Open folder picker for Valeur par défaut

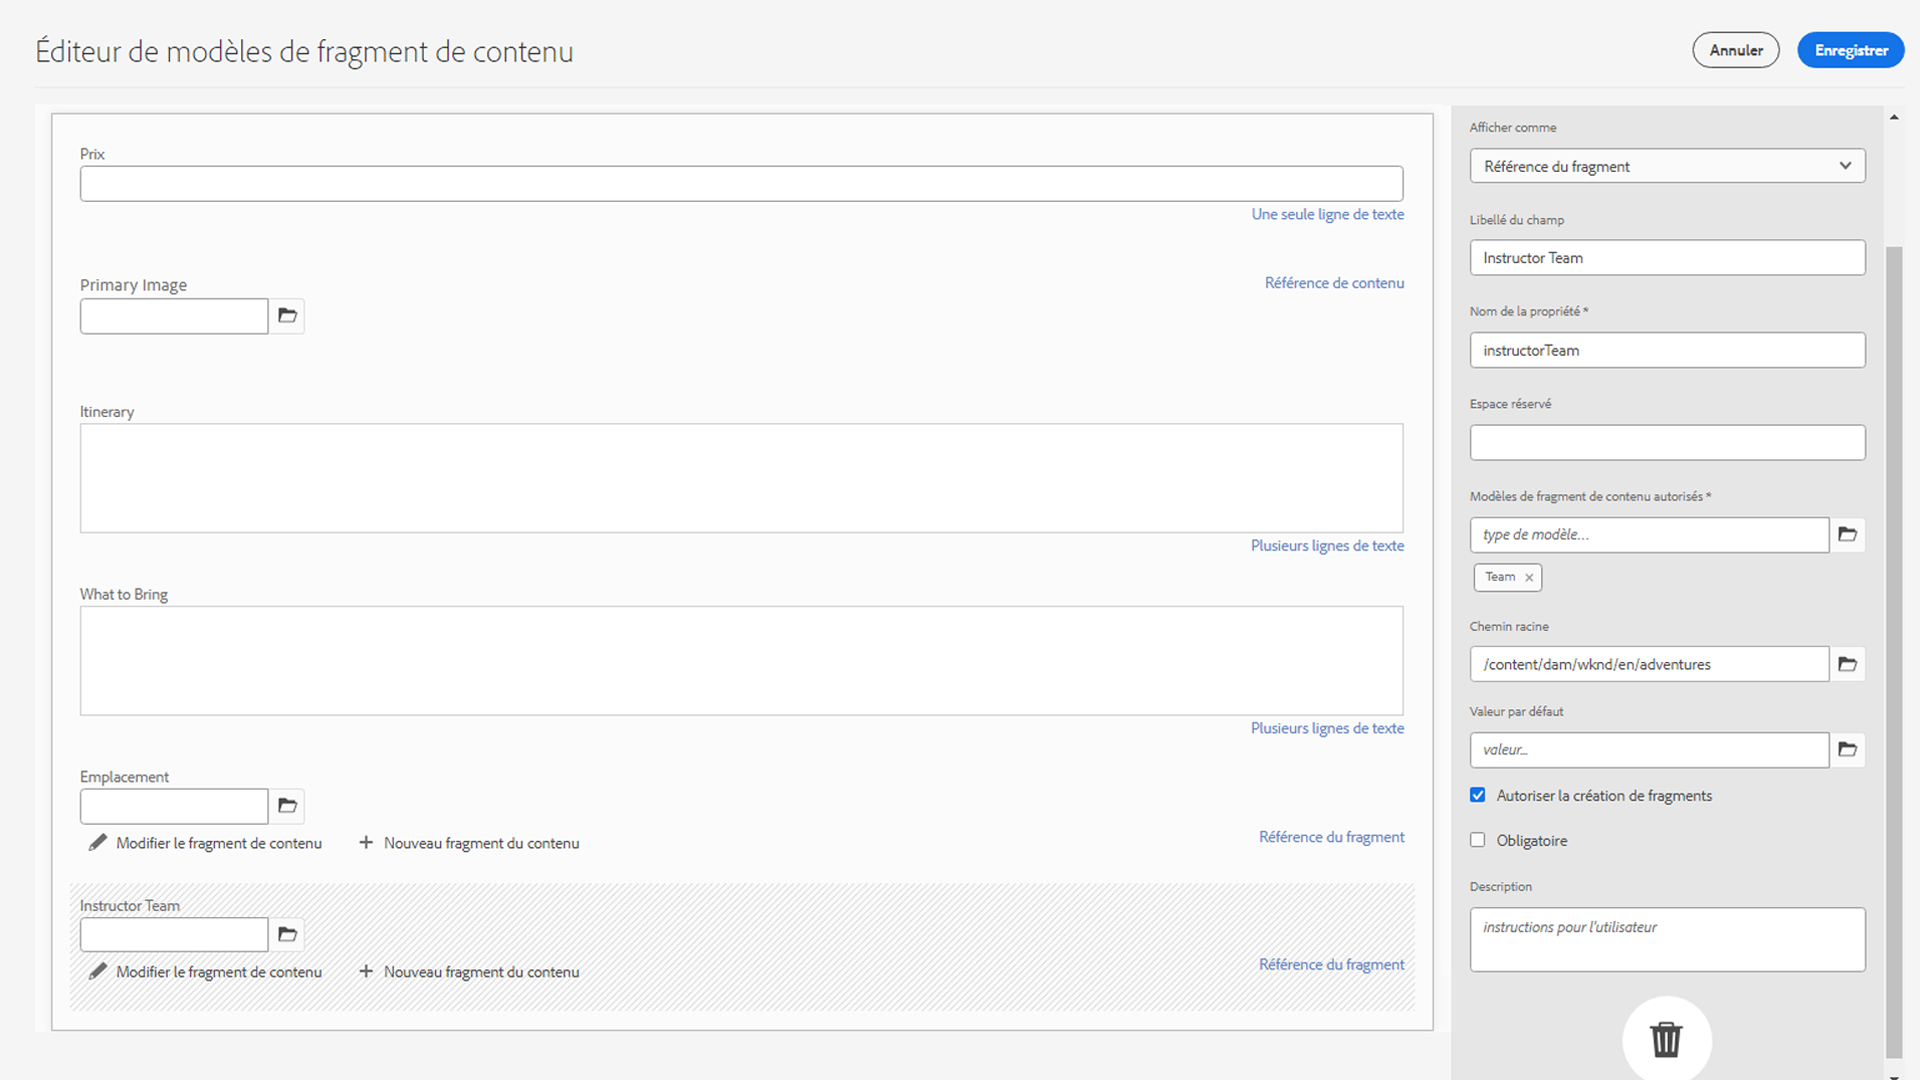[x=1847, y=750]
